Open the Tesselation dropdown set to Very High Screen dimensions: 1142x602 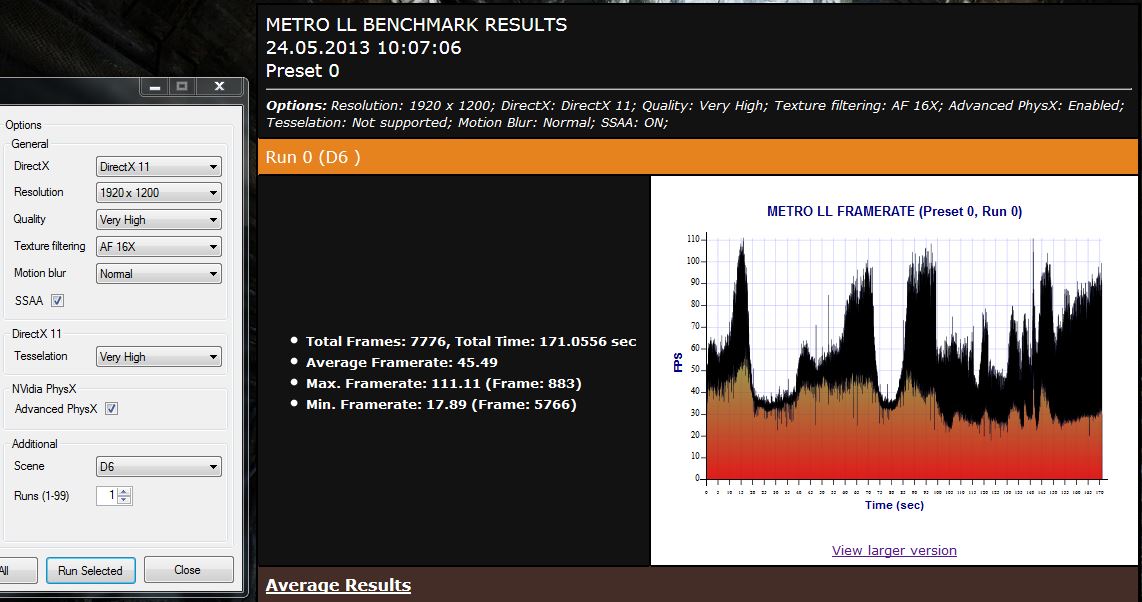coord(159,357)
